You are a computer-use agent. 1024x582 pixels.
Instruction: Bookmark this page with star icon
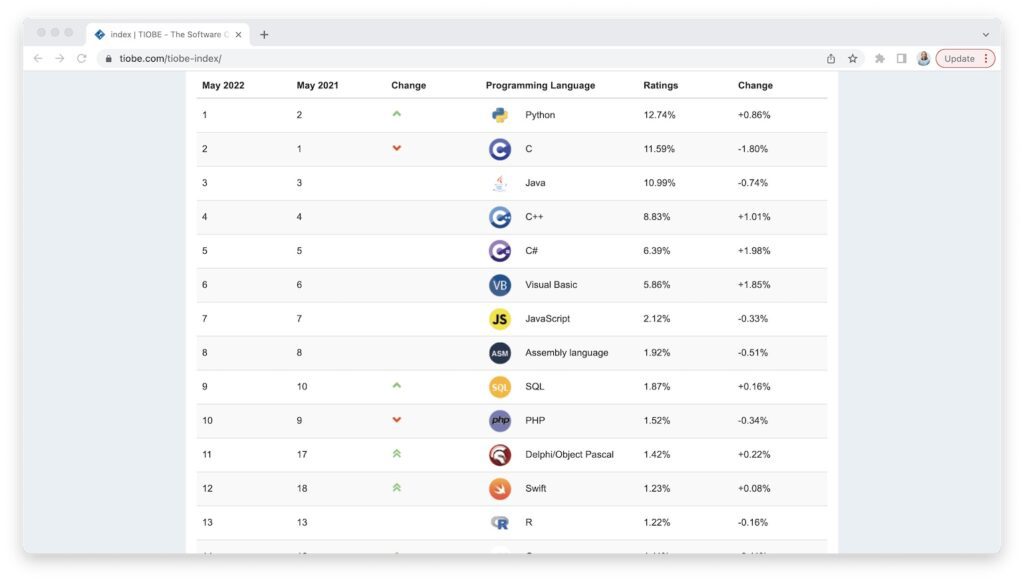pyautogui.click(x=853, y=59)
